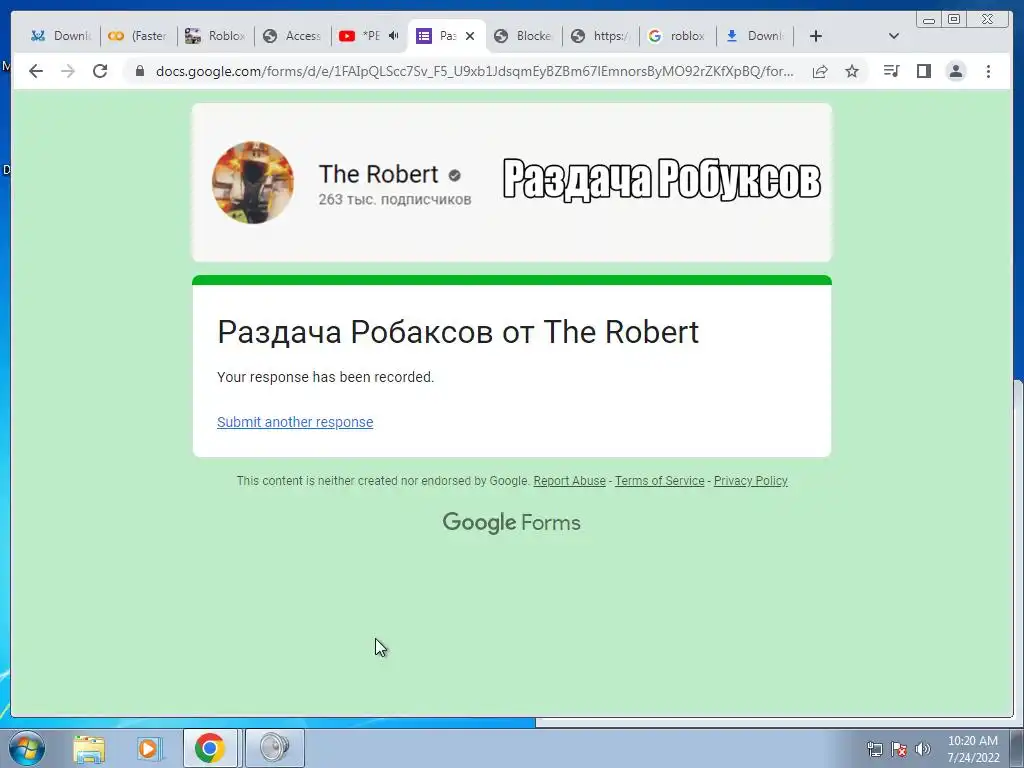This screenshot has height=768, width=1024.
Task: Switch to the Roblox tab
Action: click(215, 36)
